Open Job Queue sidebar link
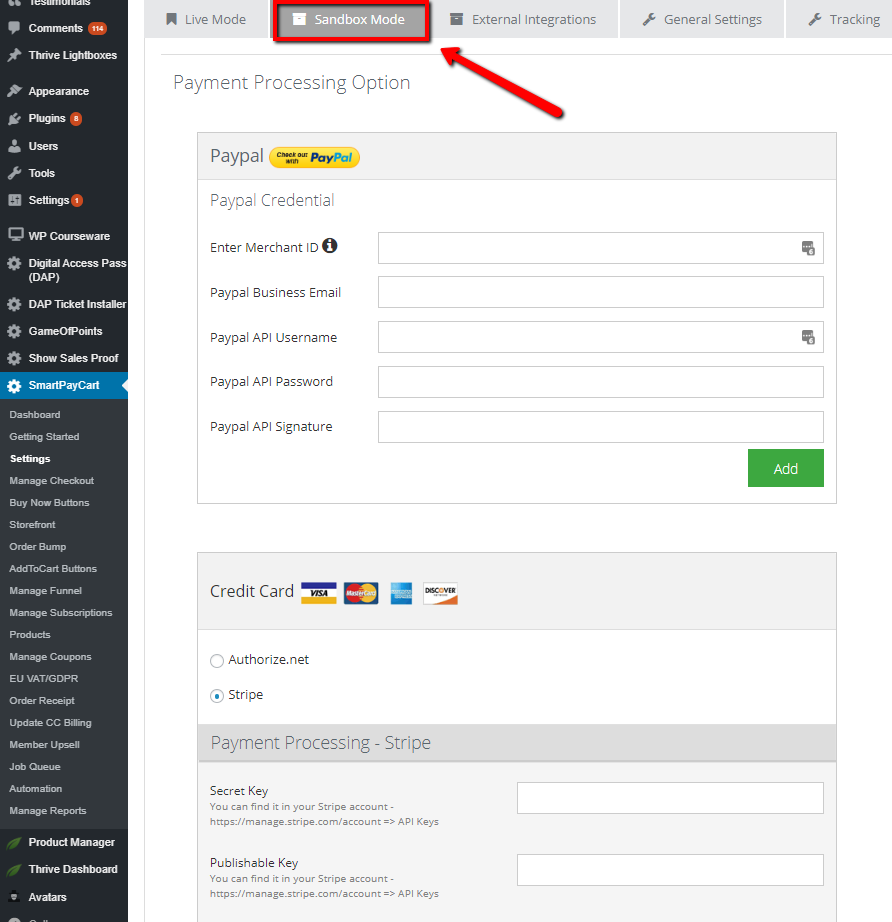This screenshot has width=892, height=922. pyautogui.click(x=35, y=767)
